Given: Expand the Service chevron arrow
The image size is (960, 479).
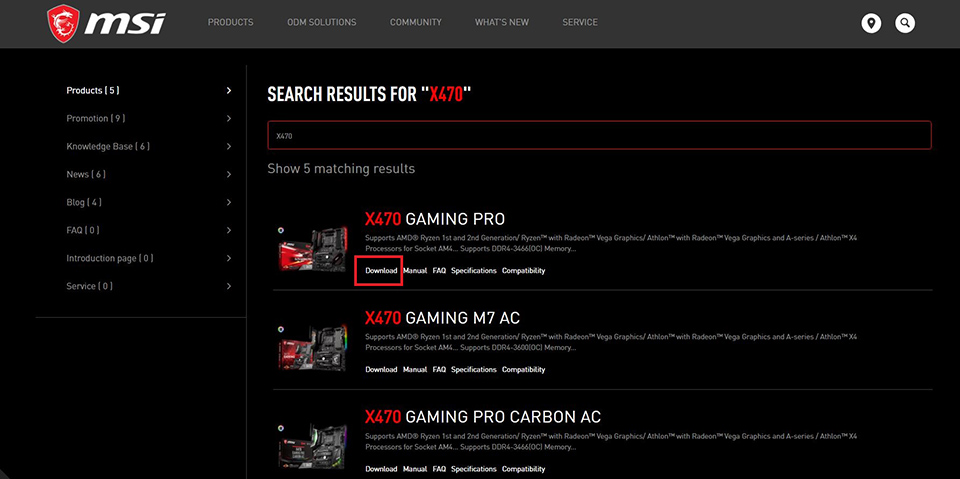Looking at the screenshot, I should [x=229, y=286].
